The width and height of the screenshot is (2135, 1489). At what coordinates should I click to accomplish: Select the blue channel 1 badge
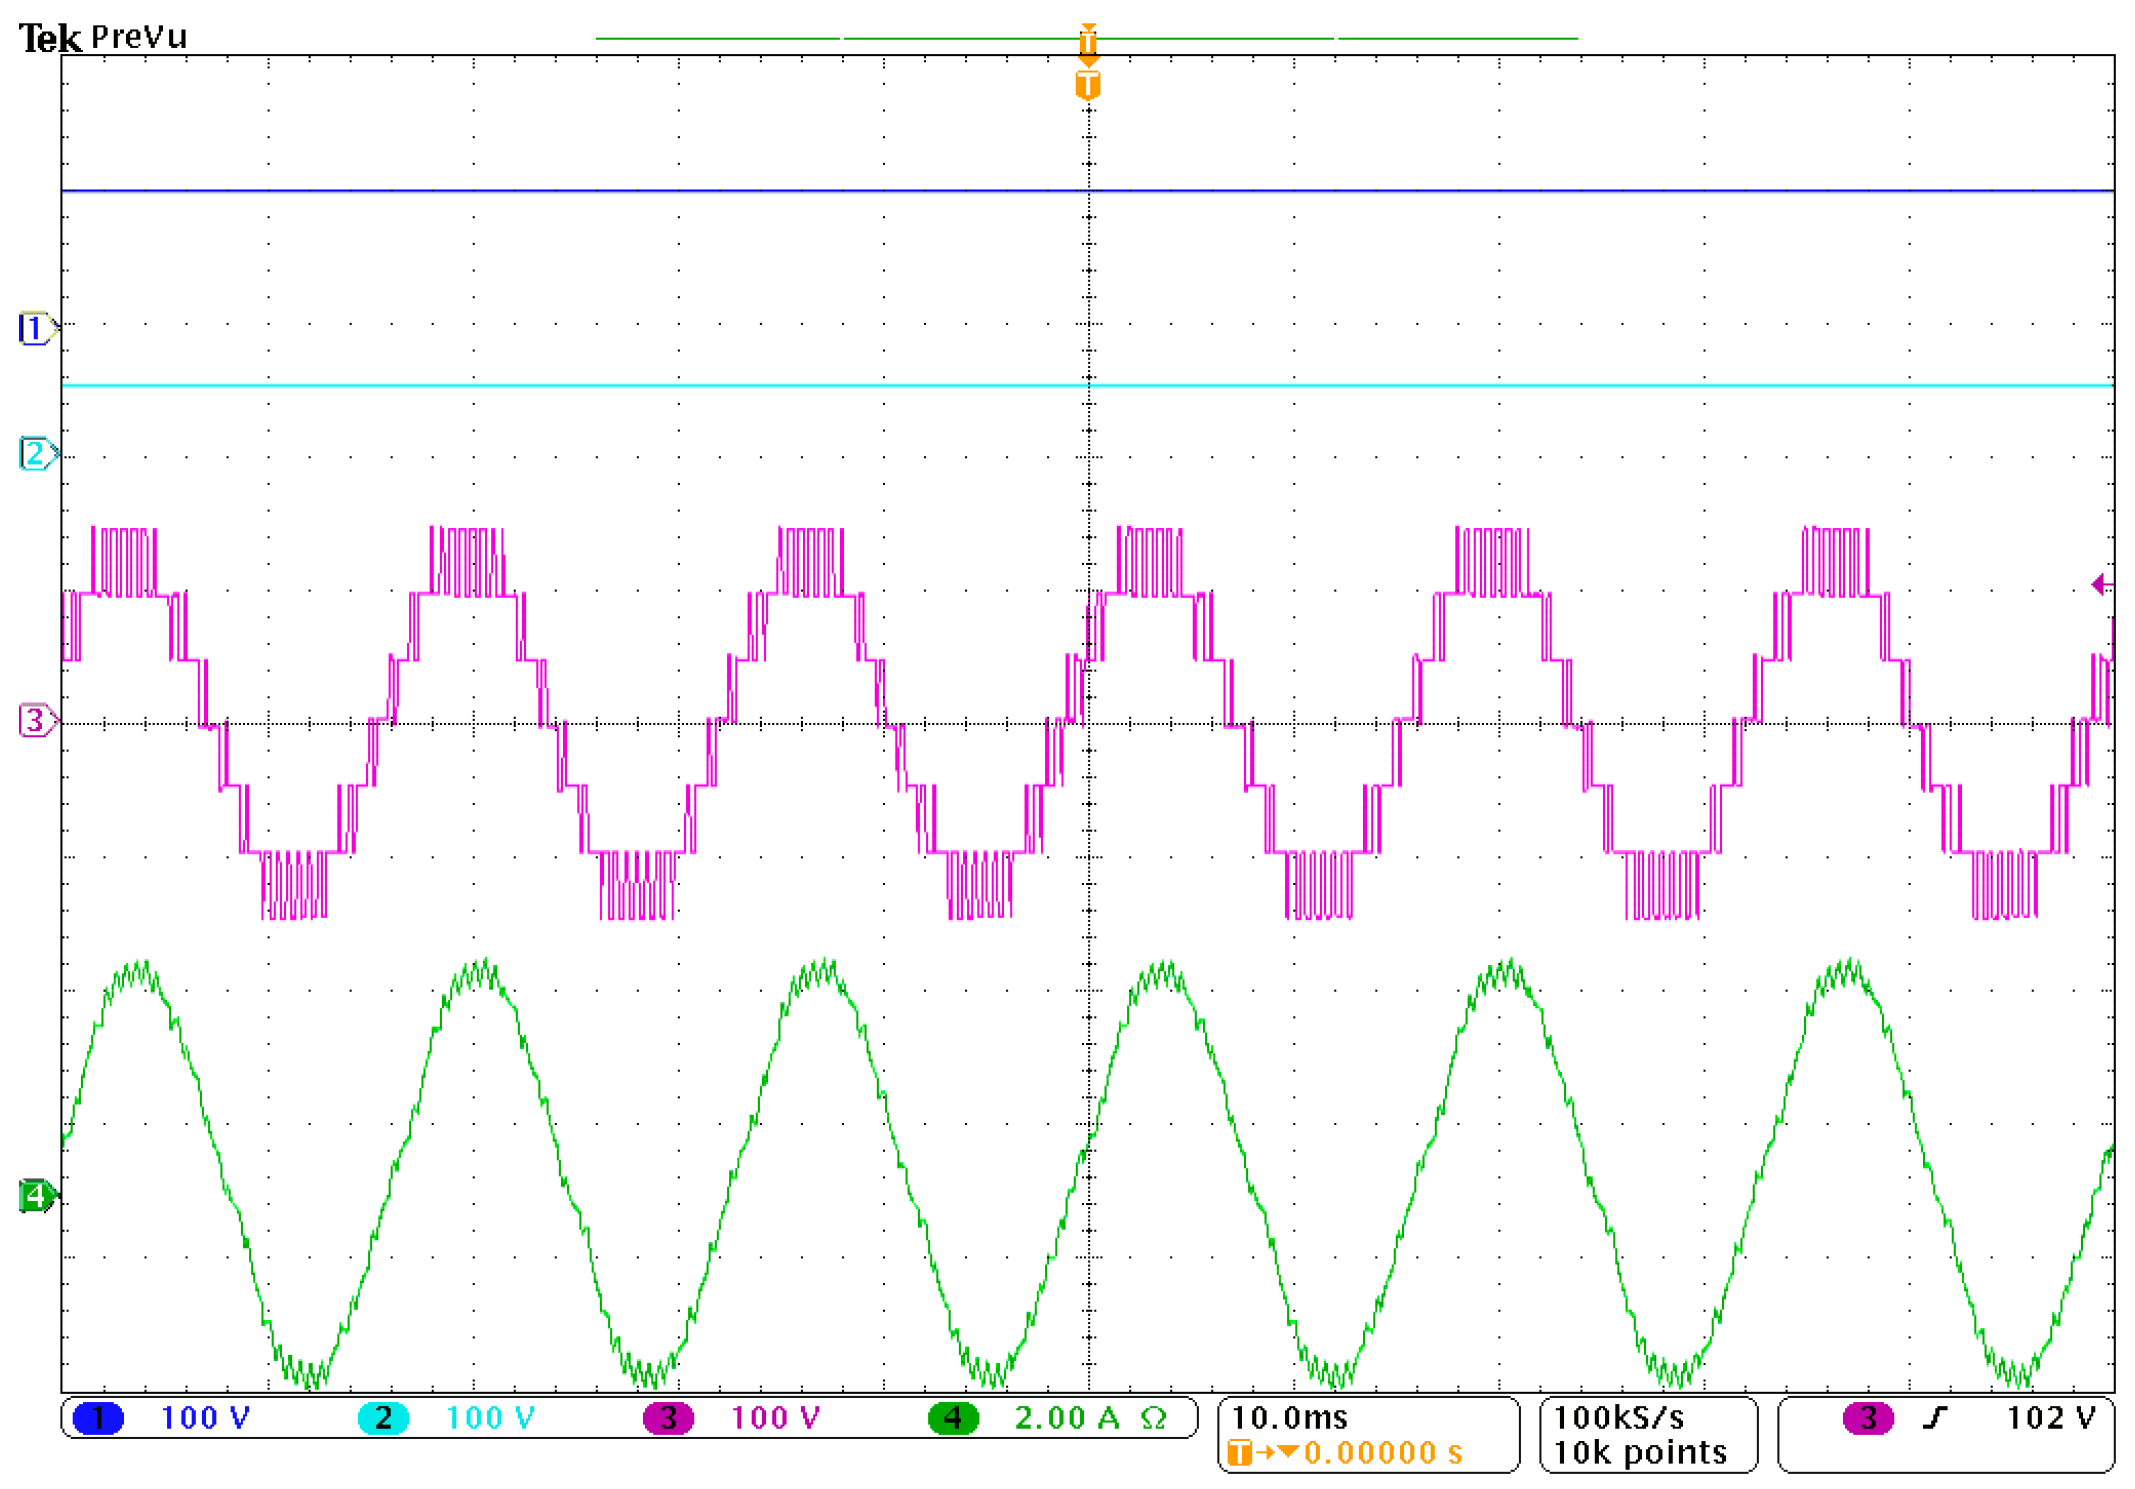98,1418
